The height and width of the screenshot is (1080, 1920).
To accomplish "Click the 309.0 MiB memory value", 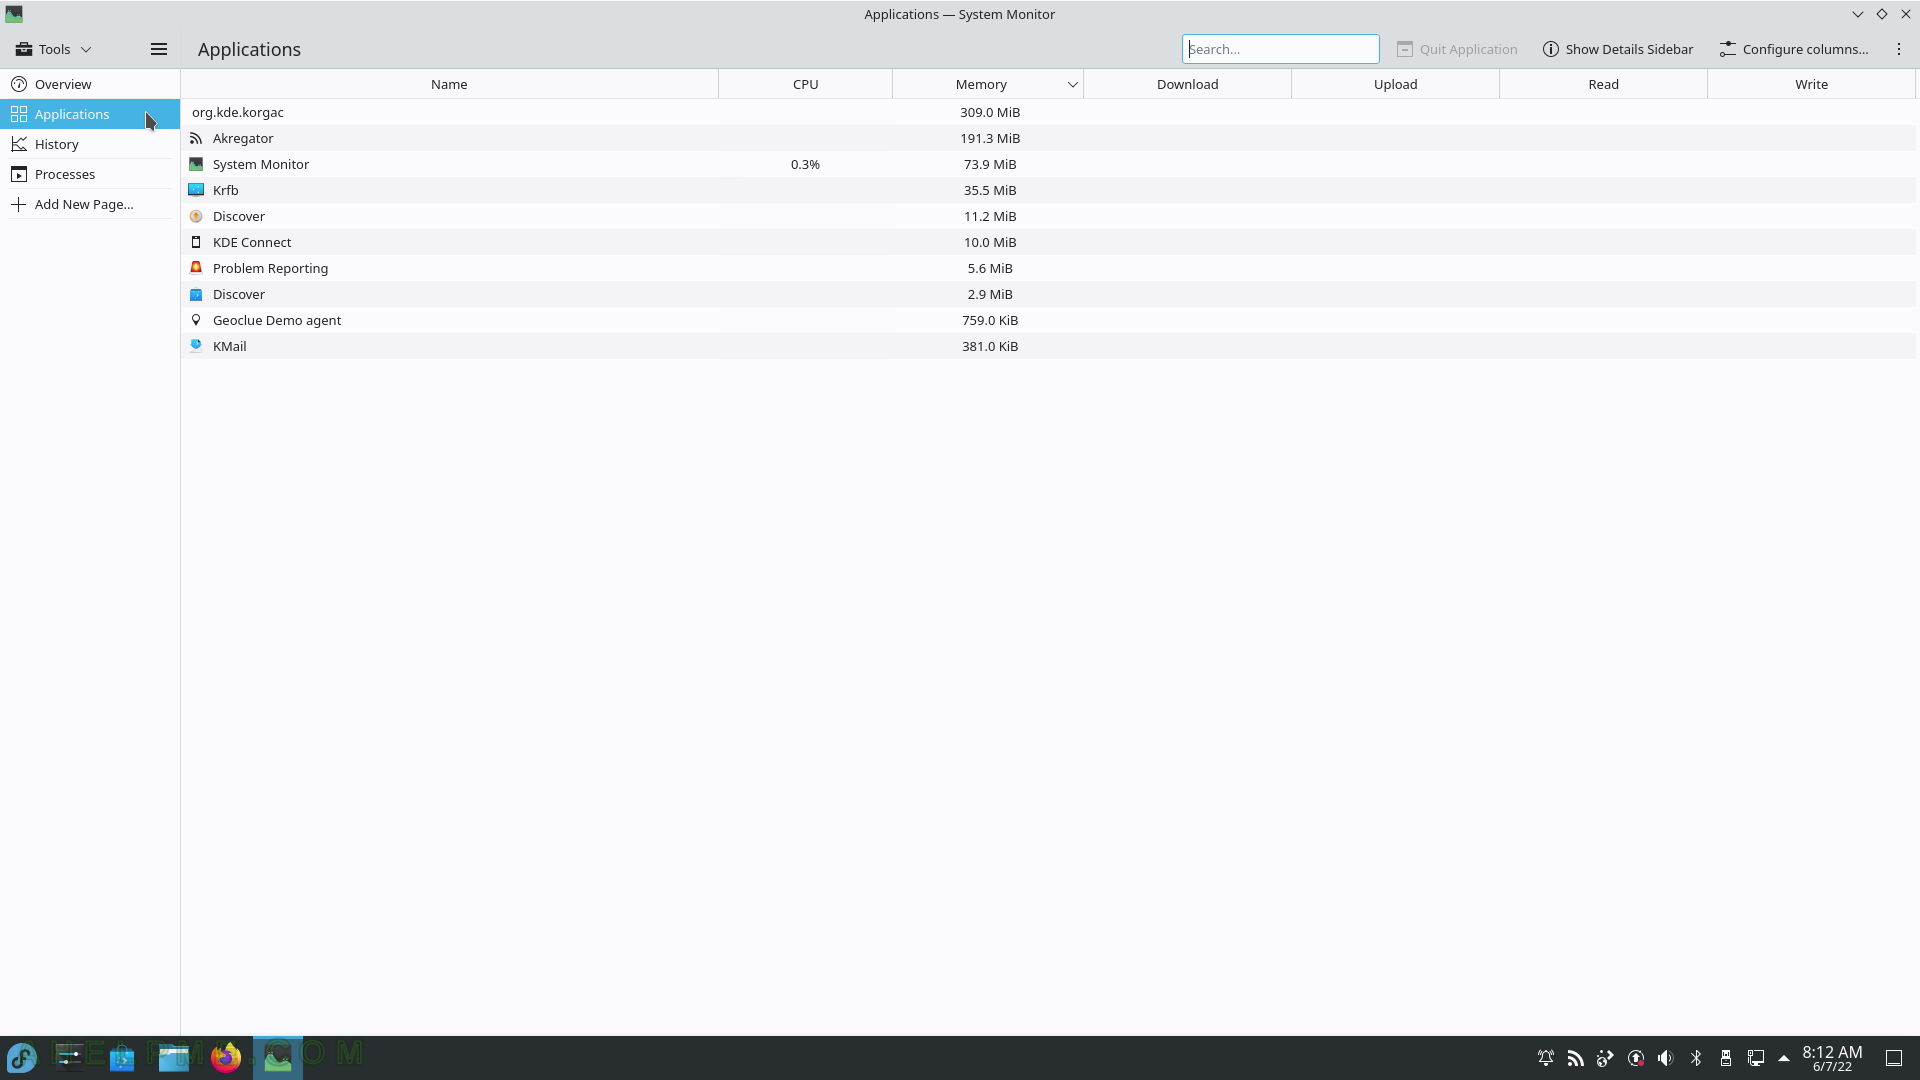I will [x=990, y=112].
